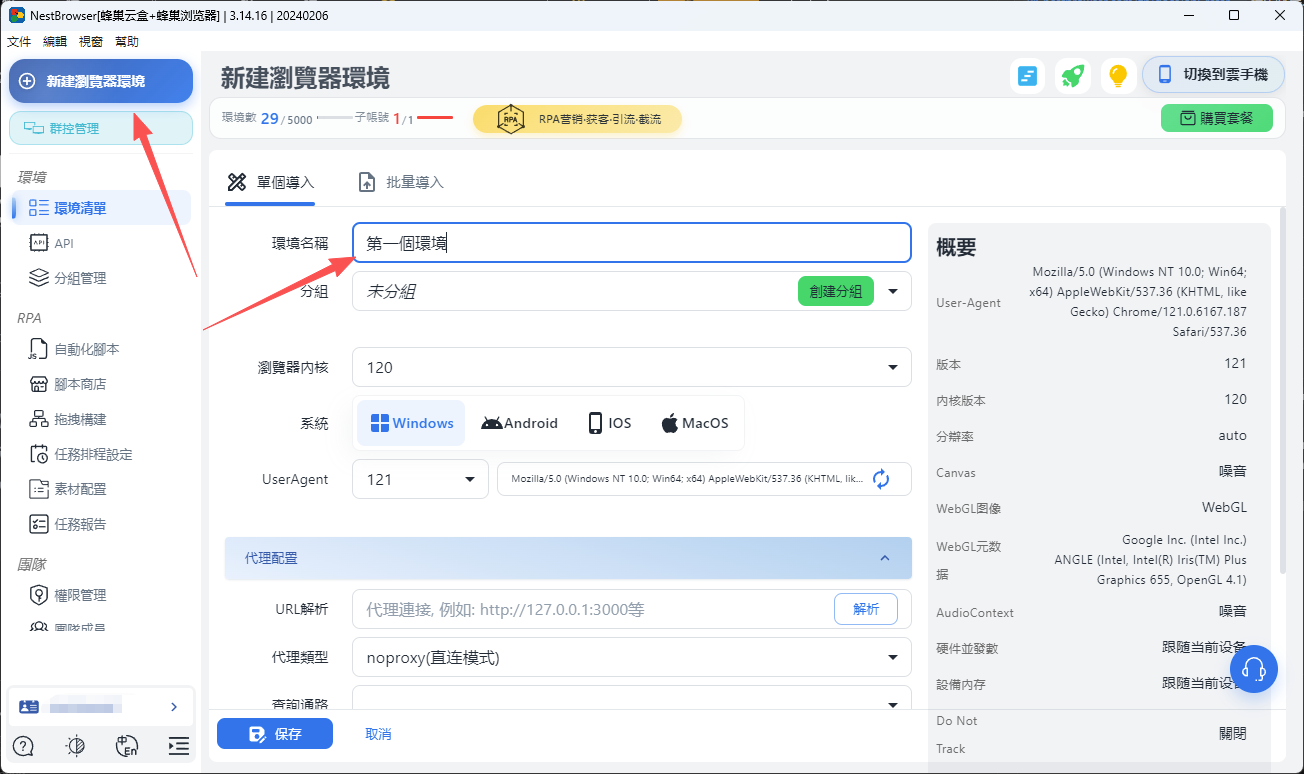Open the 腳本商店 from the RPA sidebar
Screen dimensions: 1304x774
[85, 383]
